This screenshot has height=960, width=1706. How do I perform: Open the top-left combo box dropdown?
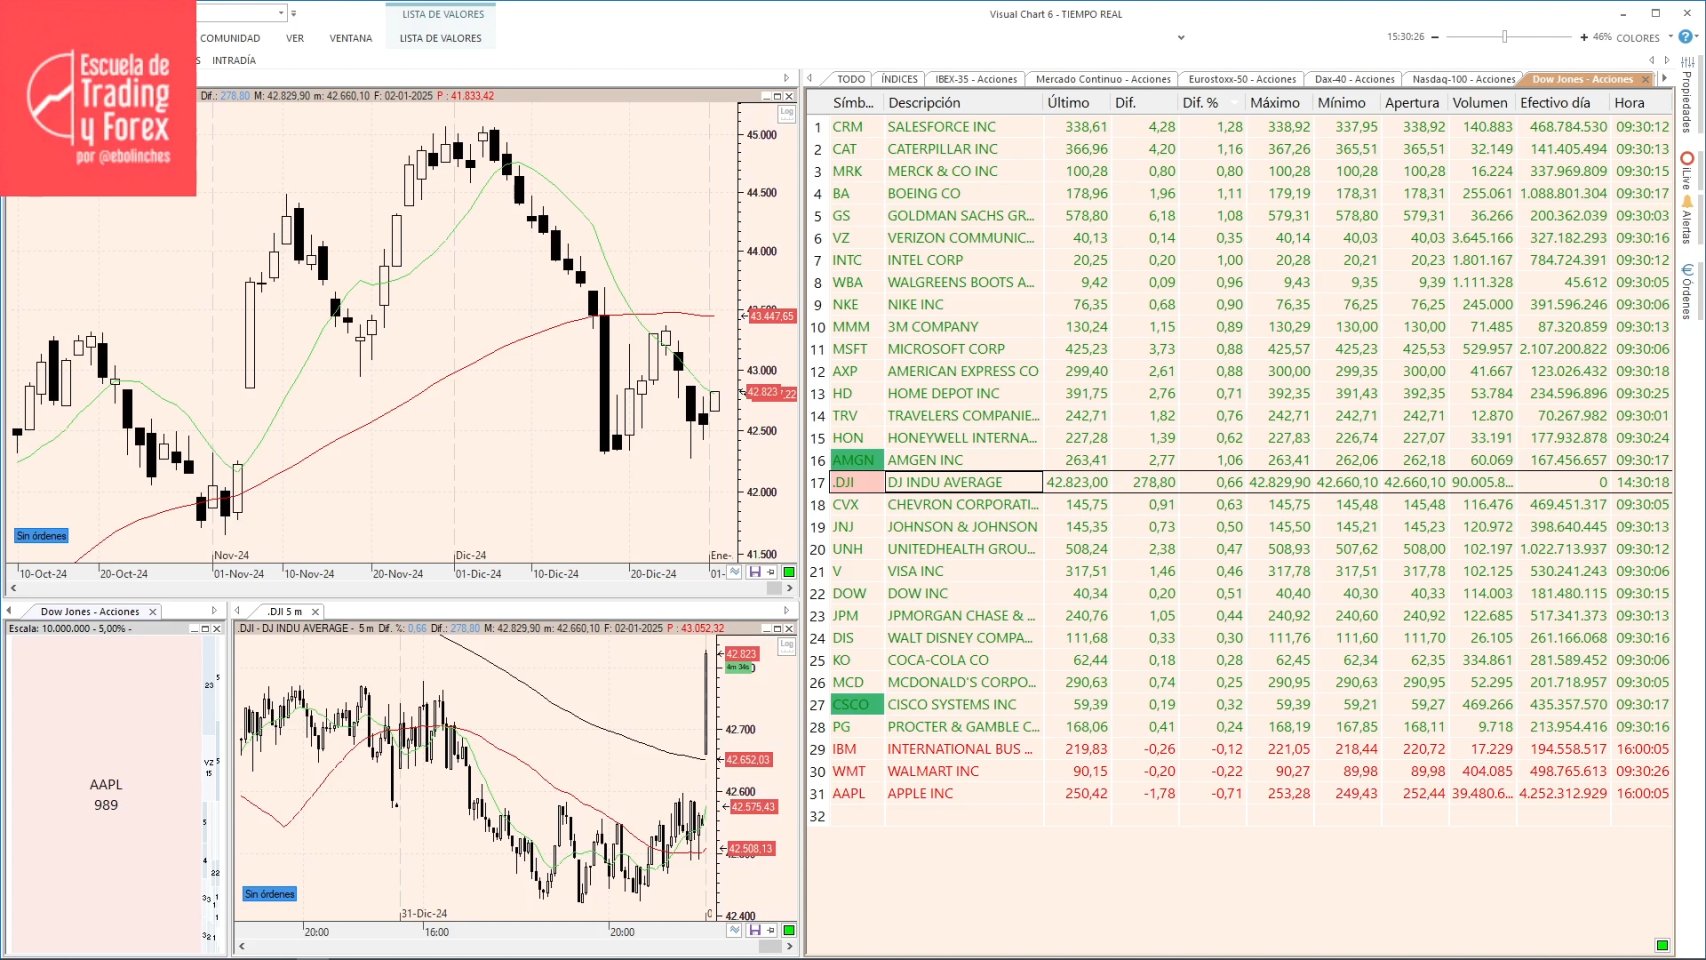pyautogui.click(x=281, y=13)
